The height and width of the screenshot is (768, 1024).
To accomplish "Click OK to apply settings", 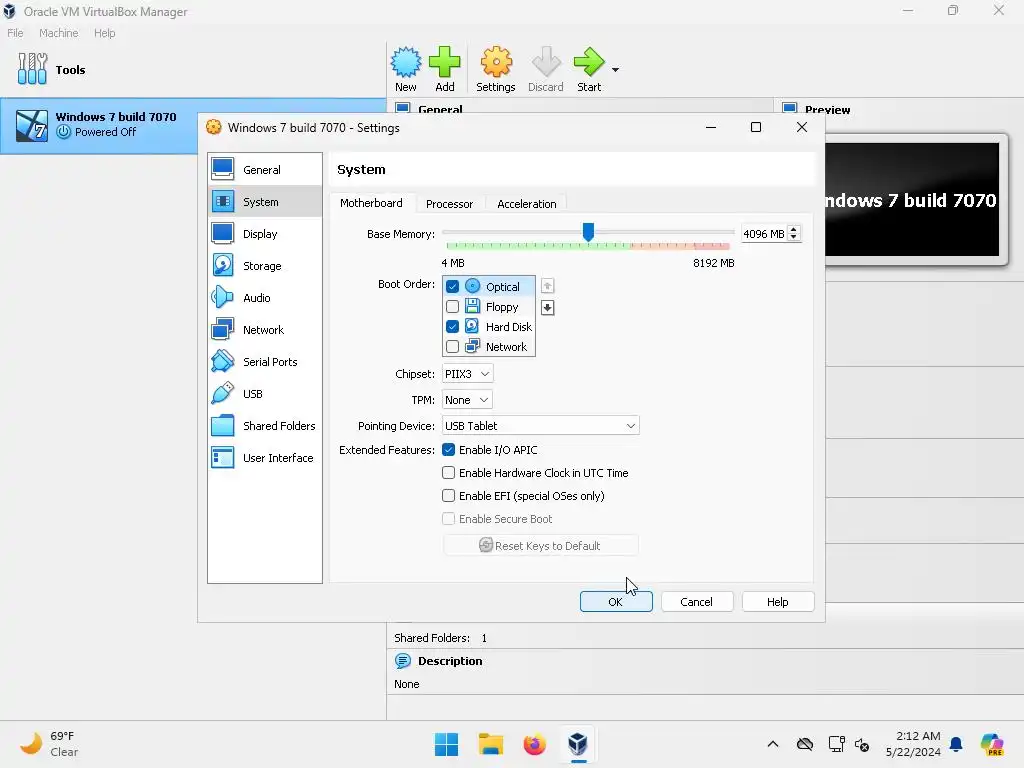I will 616,601.
